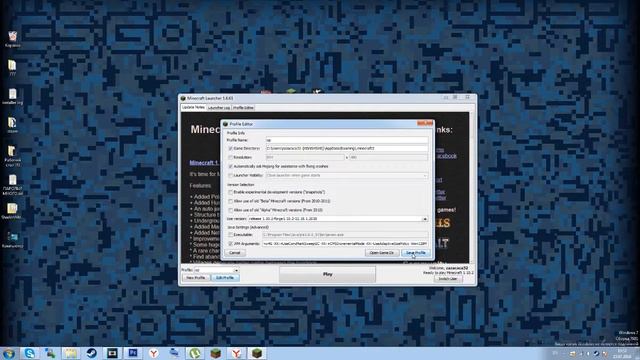Viewport: 640px width, 360px height.
Task: Open the '777' folder on desktop
Action: [x=12, y=68]
